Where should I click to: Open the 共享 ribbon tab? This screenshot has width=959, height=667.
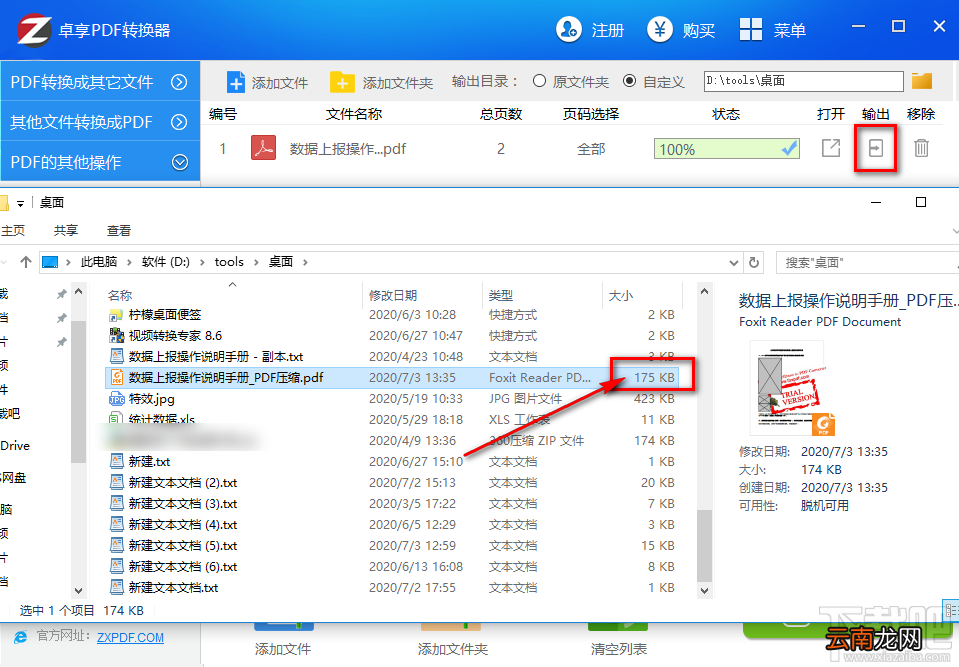point(65,230)
